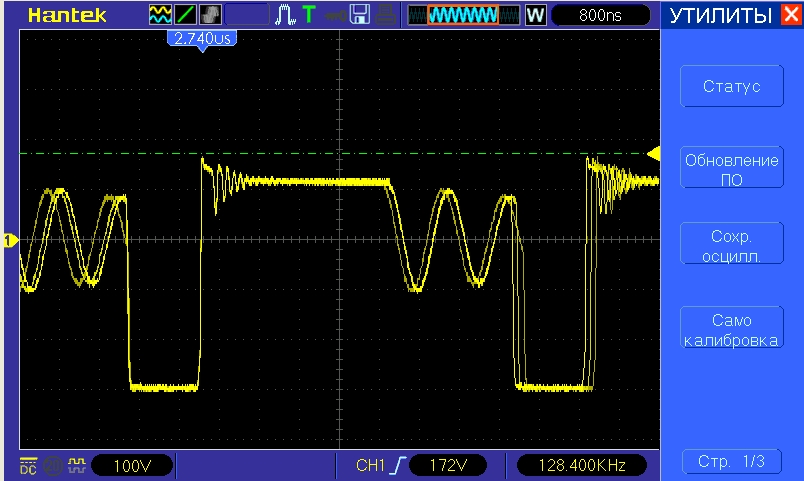Screen dimensions: 804x481
Task: Click the gray hand icon
Action: [x=211, y=15]
